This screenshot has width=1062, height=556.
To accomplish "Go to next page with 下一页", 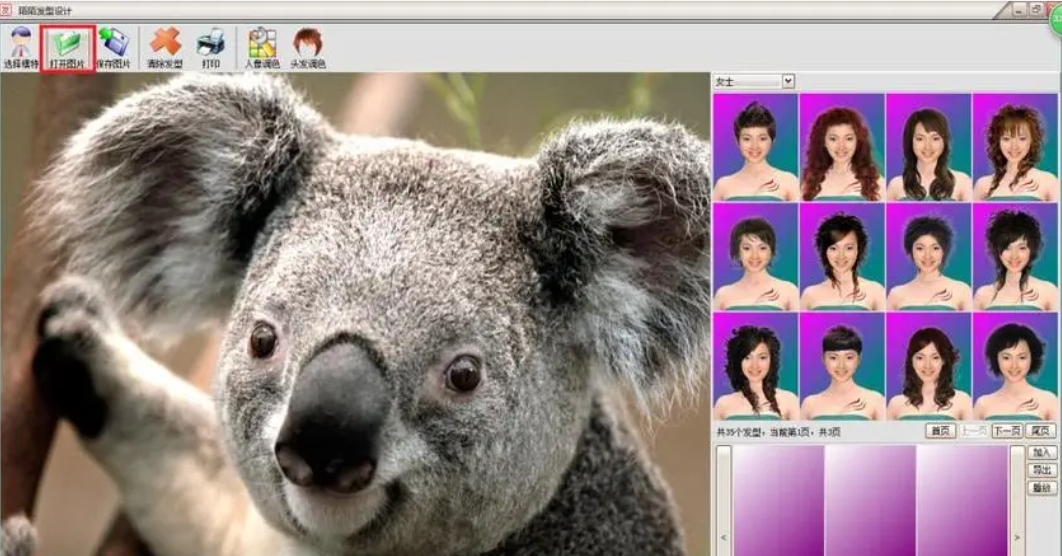I will click(x=1006, y=431).
